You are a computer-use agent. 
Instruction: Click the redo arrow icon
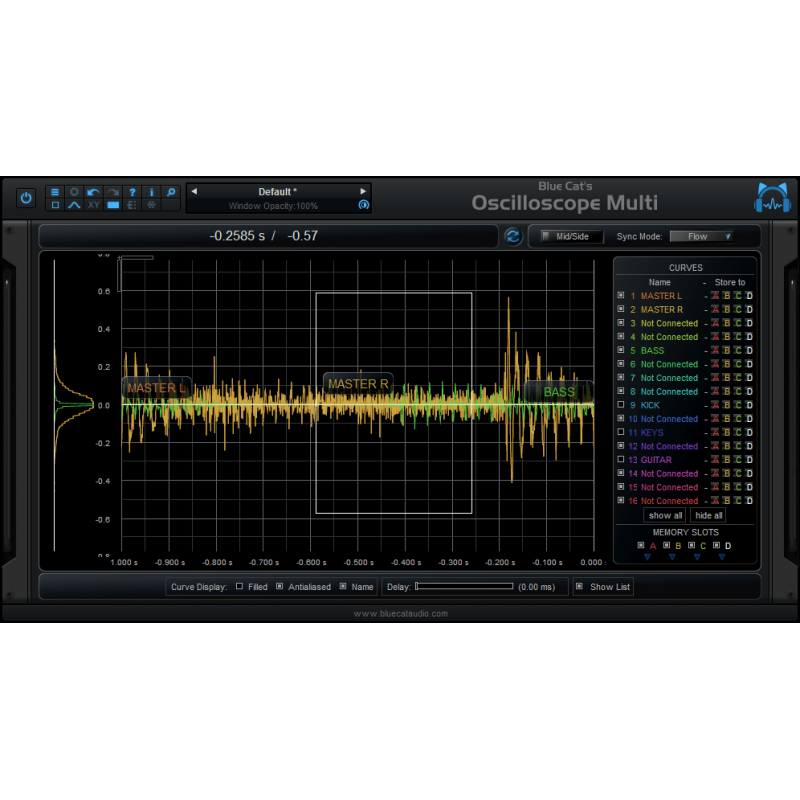coord(111,192)
